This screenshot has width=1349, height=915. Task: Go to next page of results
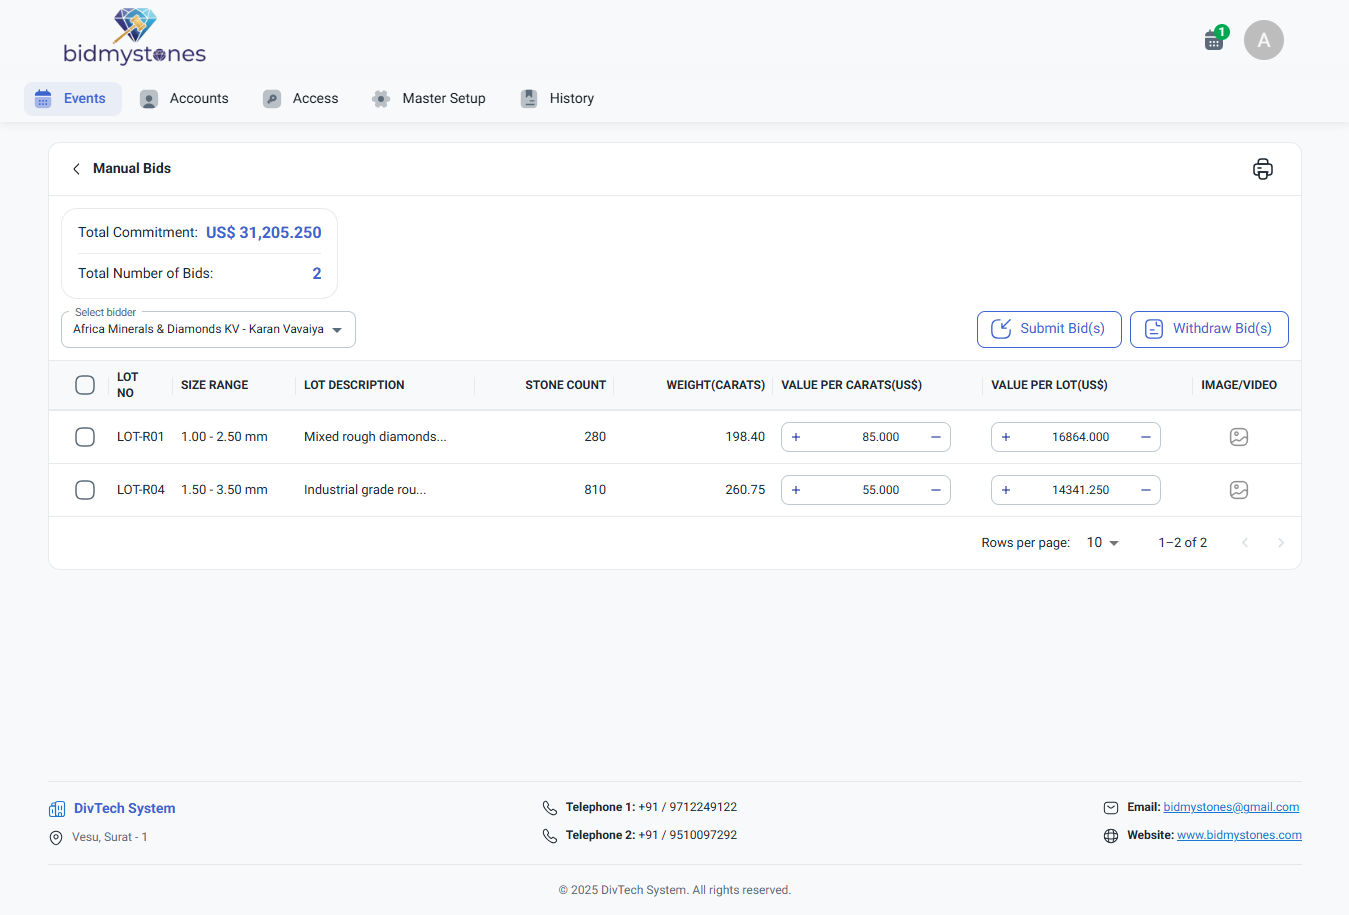1281,543
